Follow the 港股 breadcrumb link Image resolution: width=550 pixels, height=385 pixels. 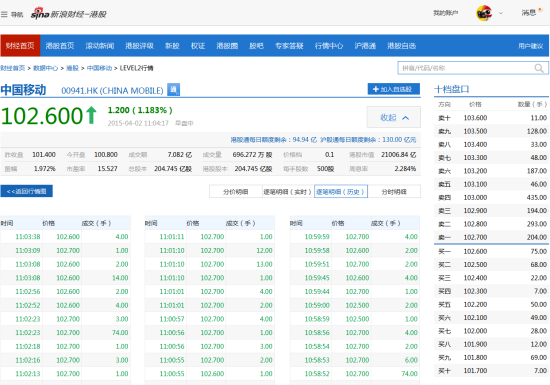[72, 68]
